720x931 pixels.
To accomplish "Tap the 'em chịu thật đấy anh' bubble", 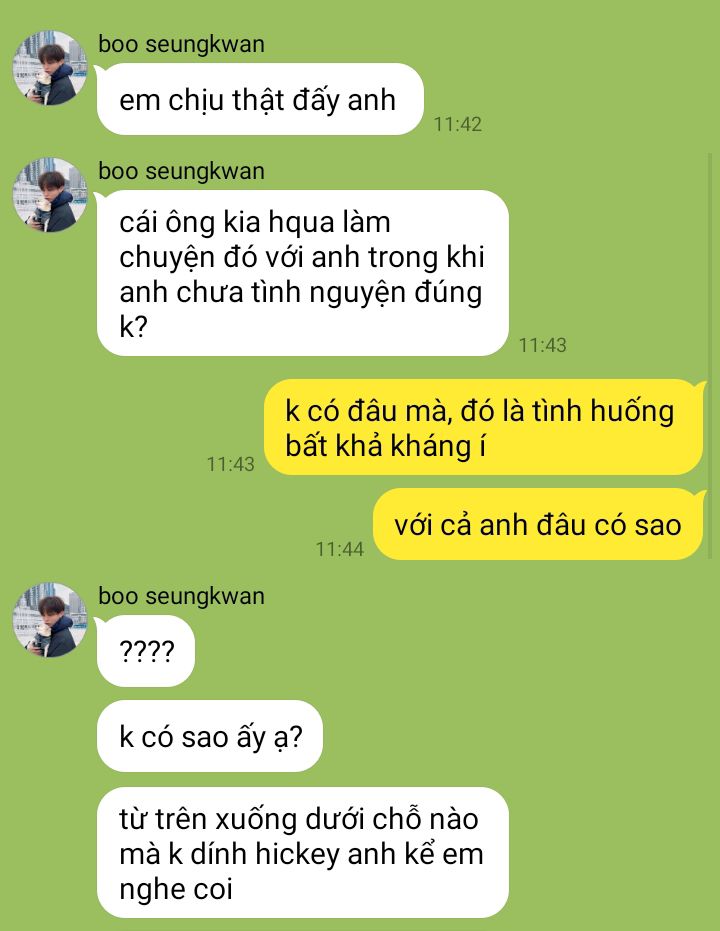I will click(260, 99).
